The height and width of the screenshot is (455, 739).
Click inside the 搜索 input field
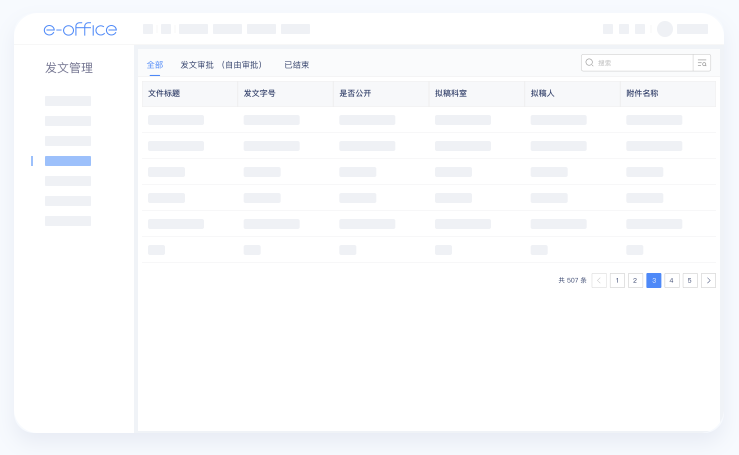pyautogui.click(x=640, y=63)
